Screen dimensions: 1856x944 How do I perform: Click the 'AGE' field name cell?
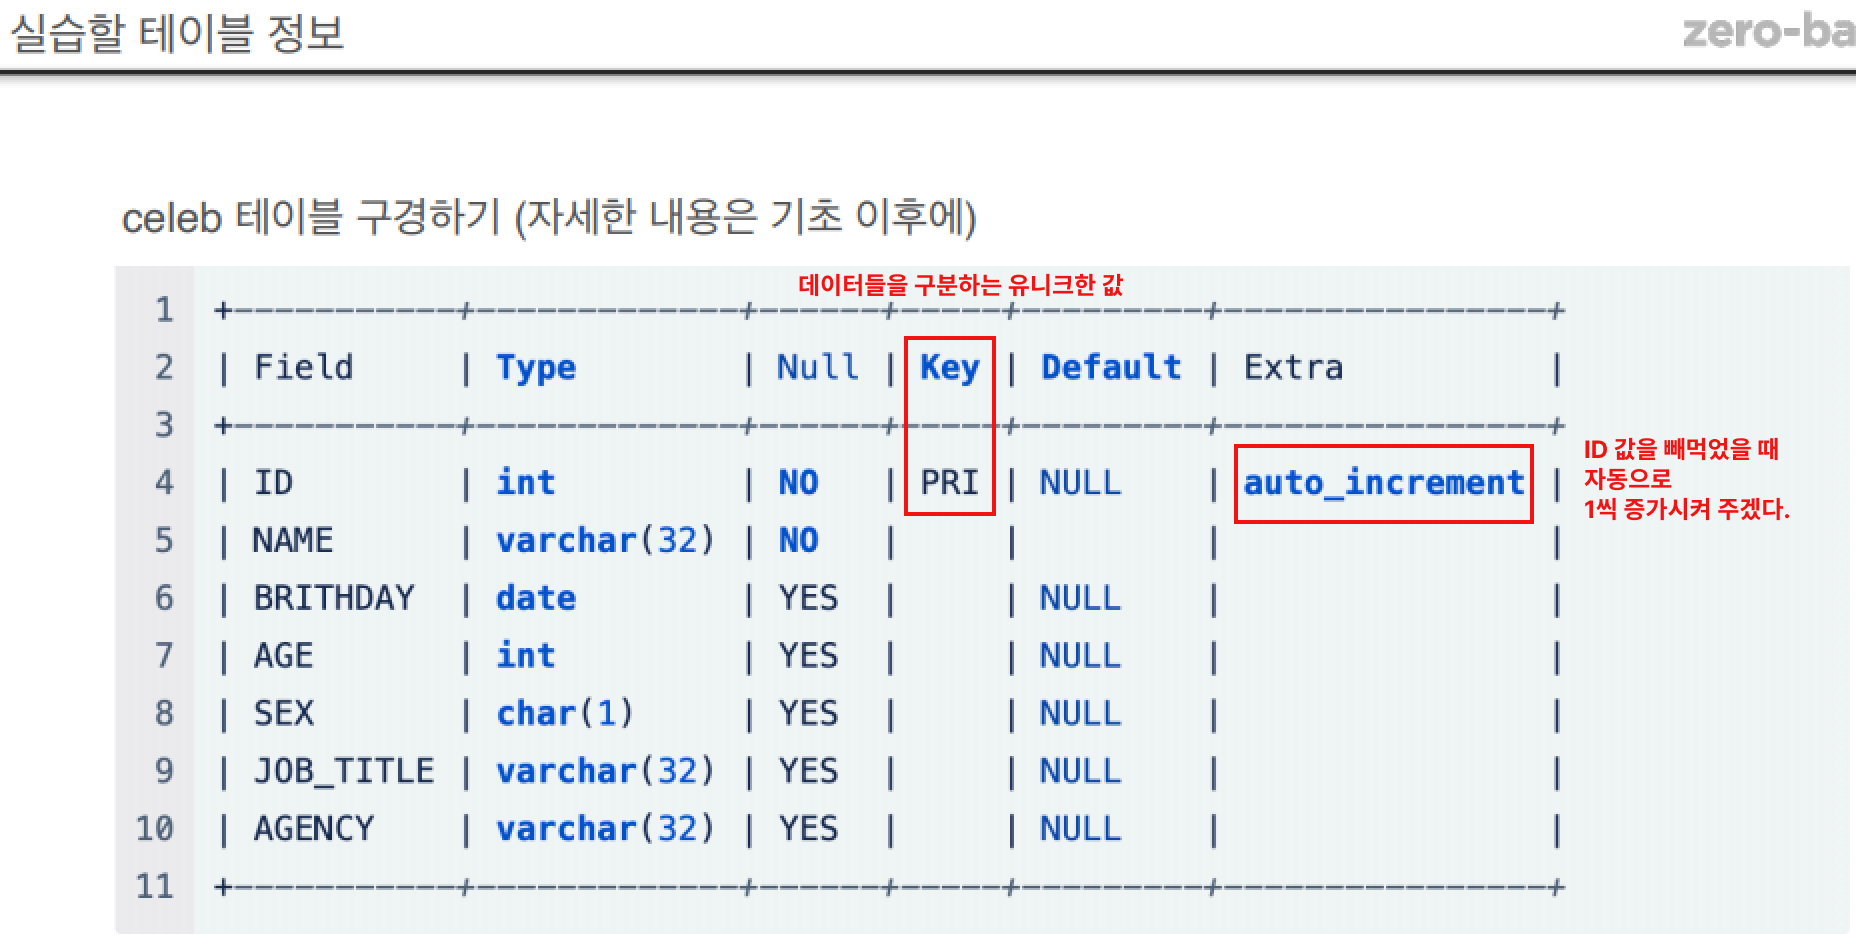click(284, 656)
